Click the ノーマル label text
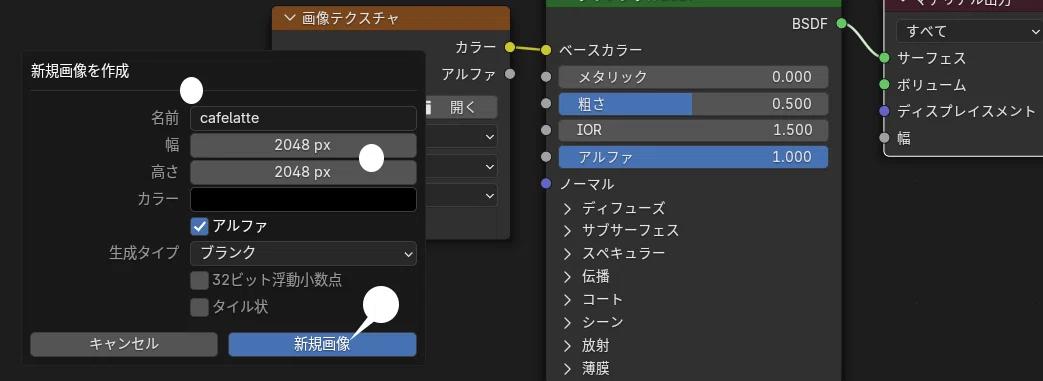Viewport: 1043px width, 381px height. click(587, 184)
